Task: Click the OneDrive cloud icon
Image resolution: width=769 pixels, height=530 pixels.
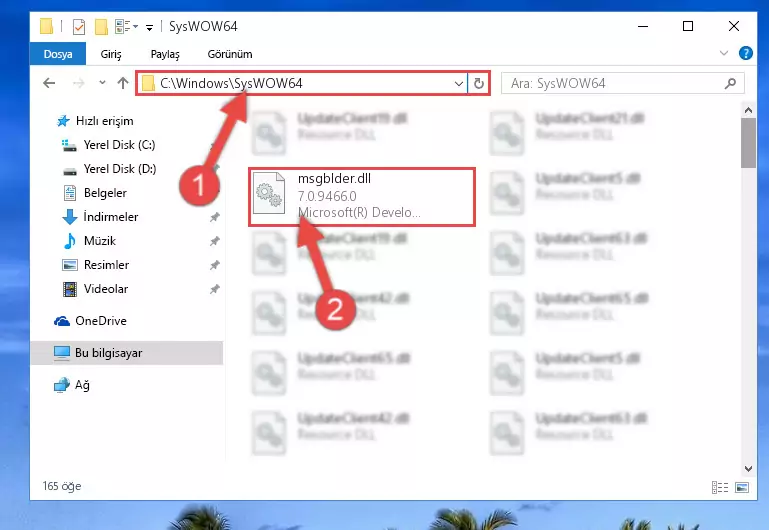Action: point(62,321)
